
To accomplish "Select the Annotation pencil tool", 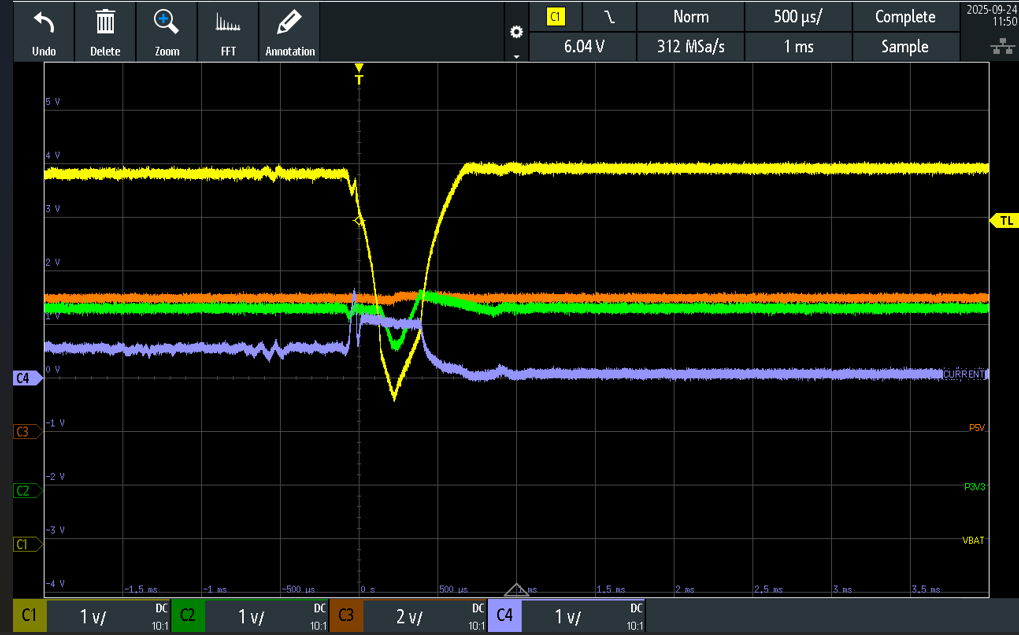I will (x=290, y=32).
